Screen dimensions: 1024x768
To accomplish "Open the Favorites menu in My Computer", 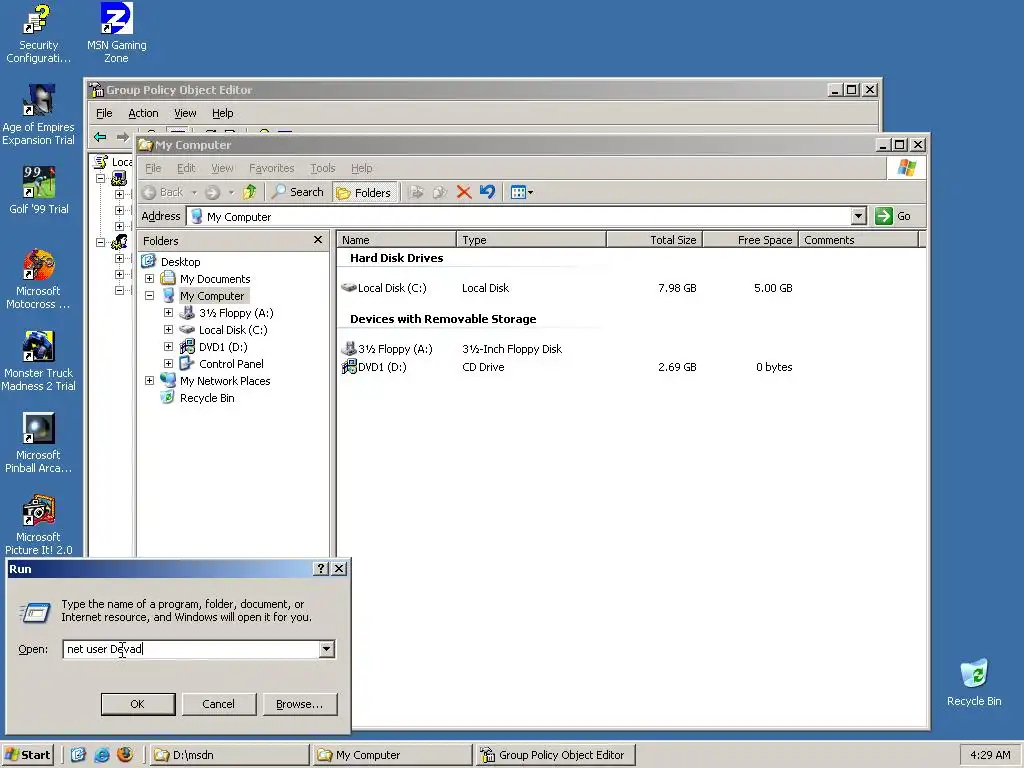I will 272,168.
